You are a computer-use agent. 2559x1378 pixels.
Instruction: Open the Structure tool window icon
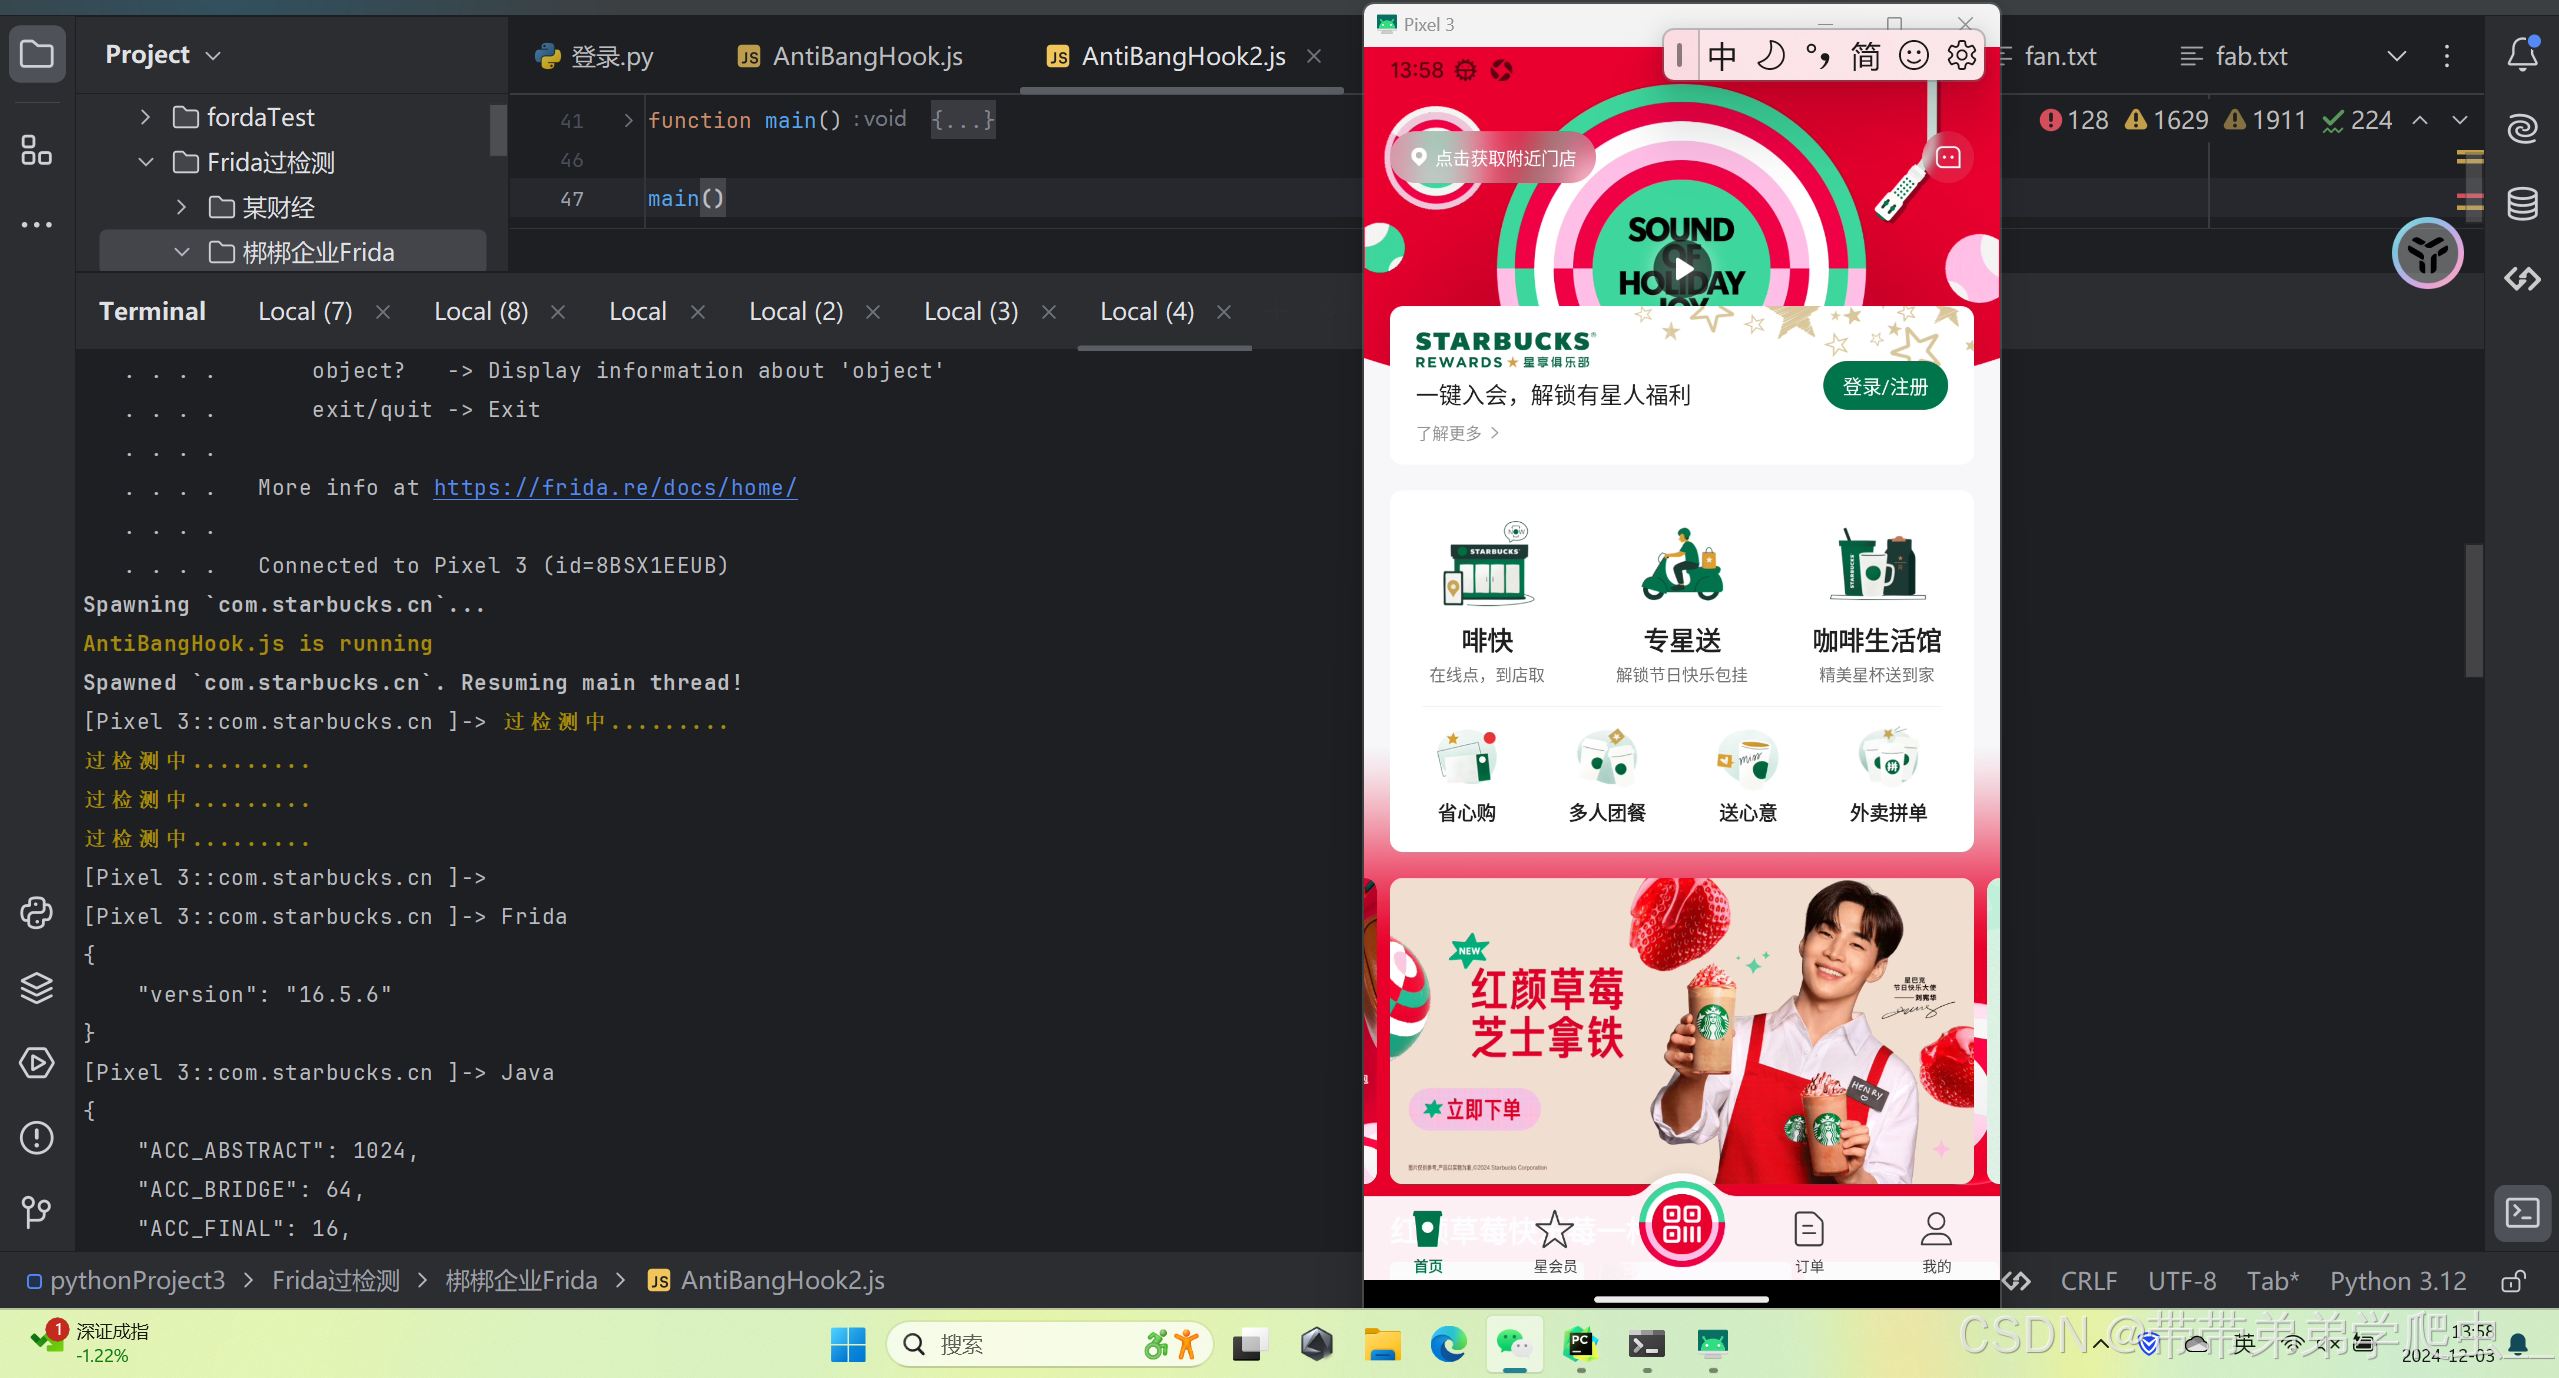[x=37, y=150]
